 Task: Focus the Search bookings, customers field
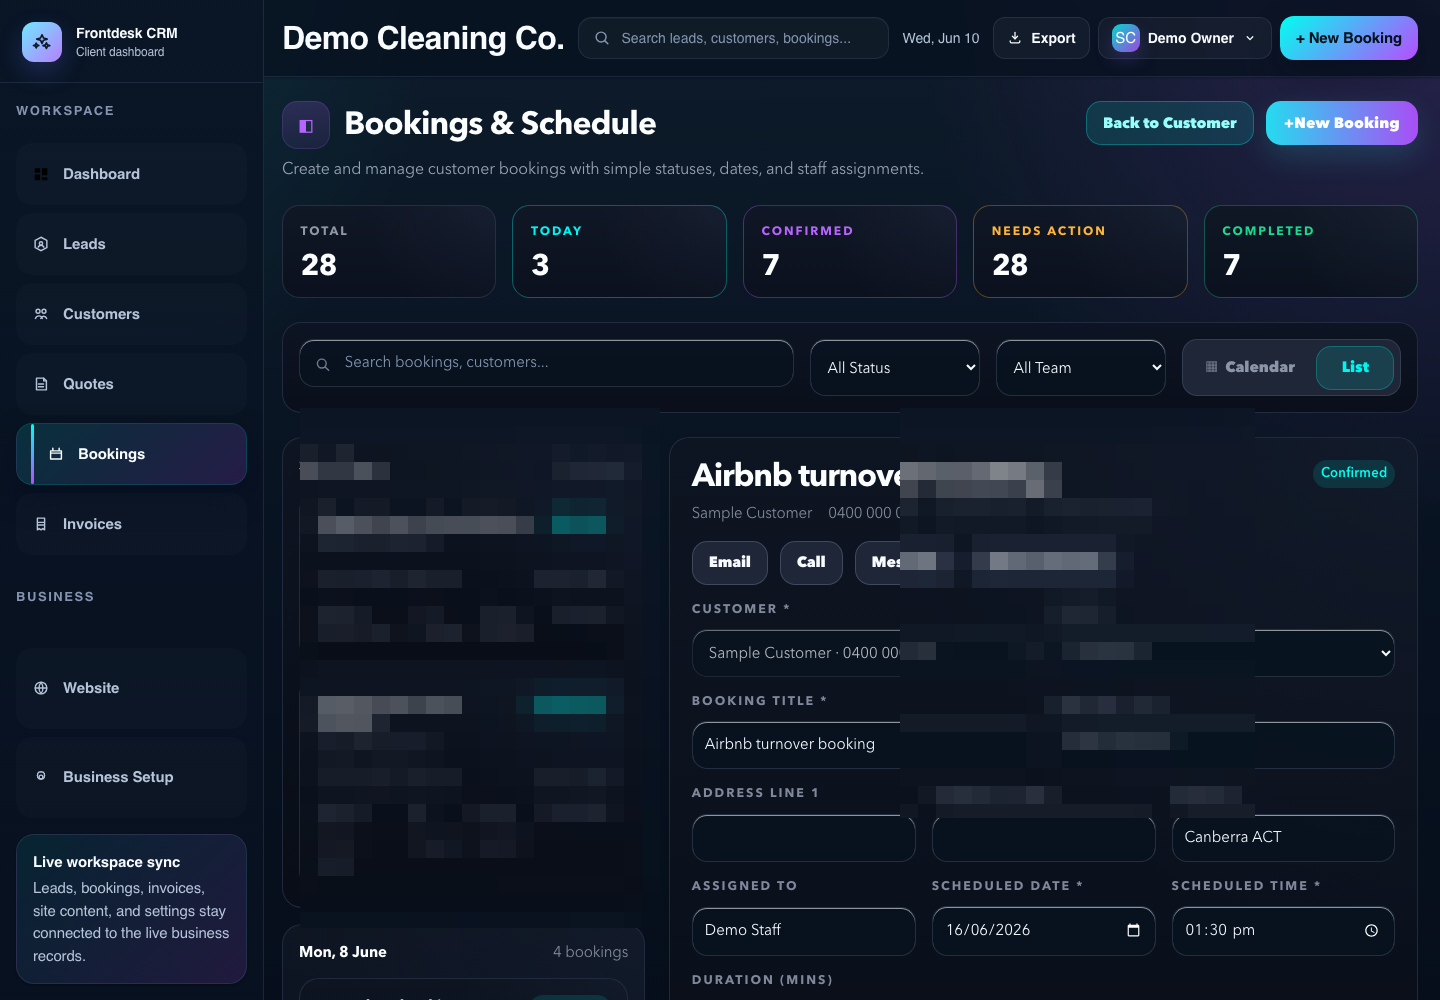point(546,363)
